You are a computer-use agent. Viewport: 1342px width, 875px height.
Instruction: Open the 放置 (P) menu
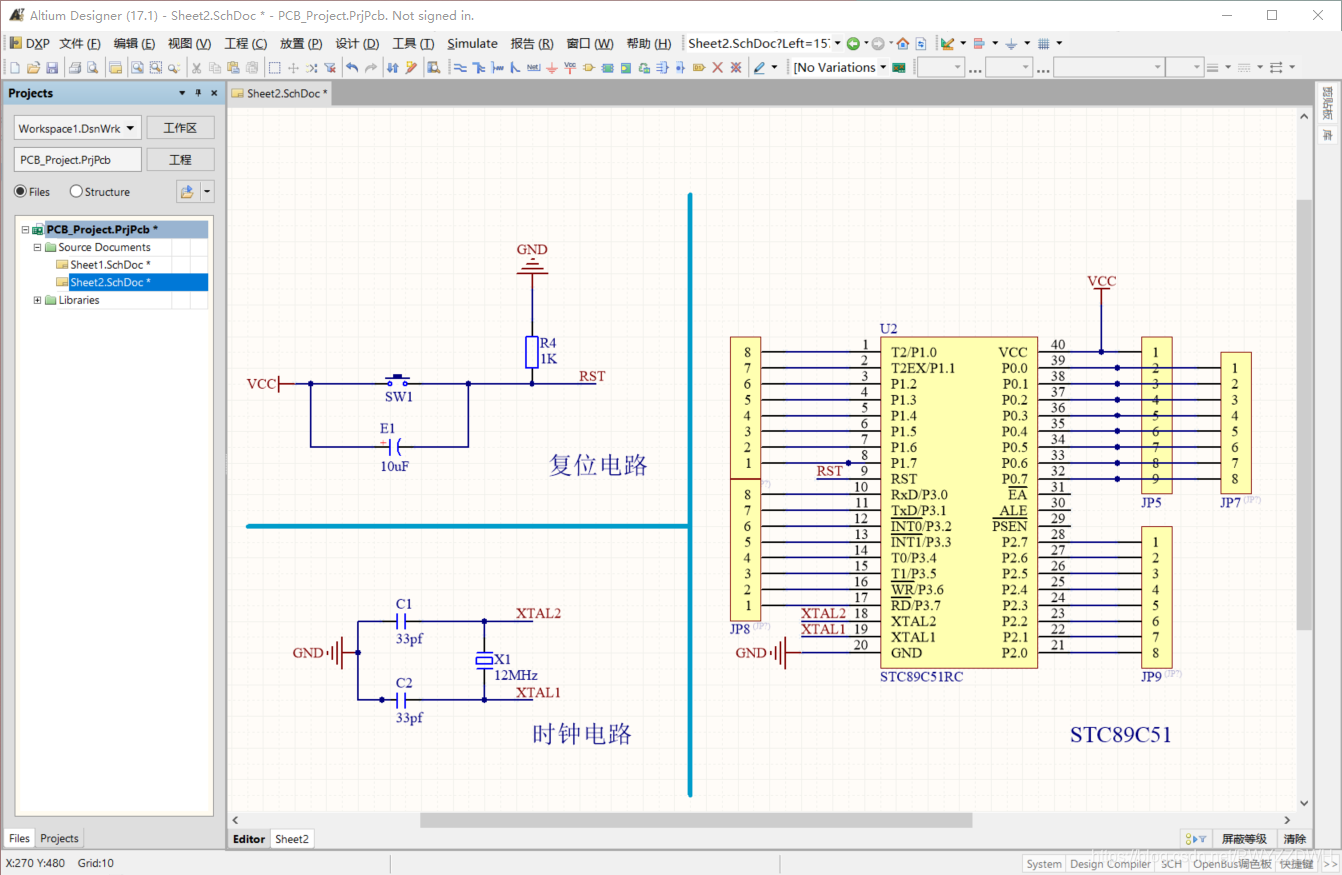[301, 43]
